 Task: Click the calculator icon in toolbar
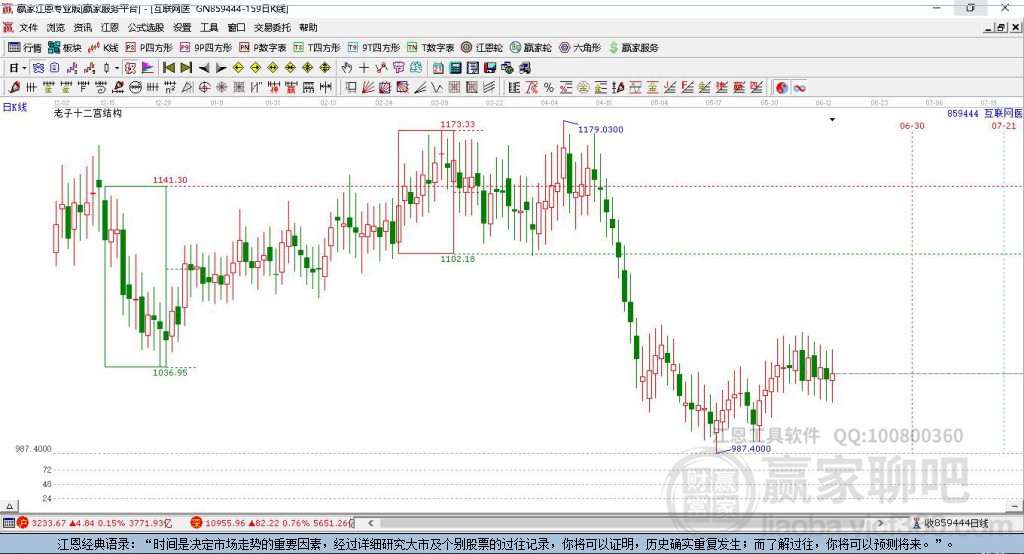[x=454, y=67]
